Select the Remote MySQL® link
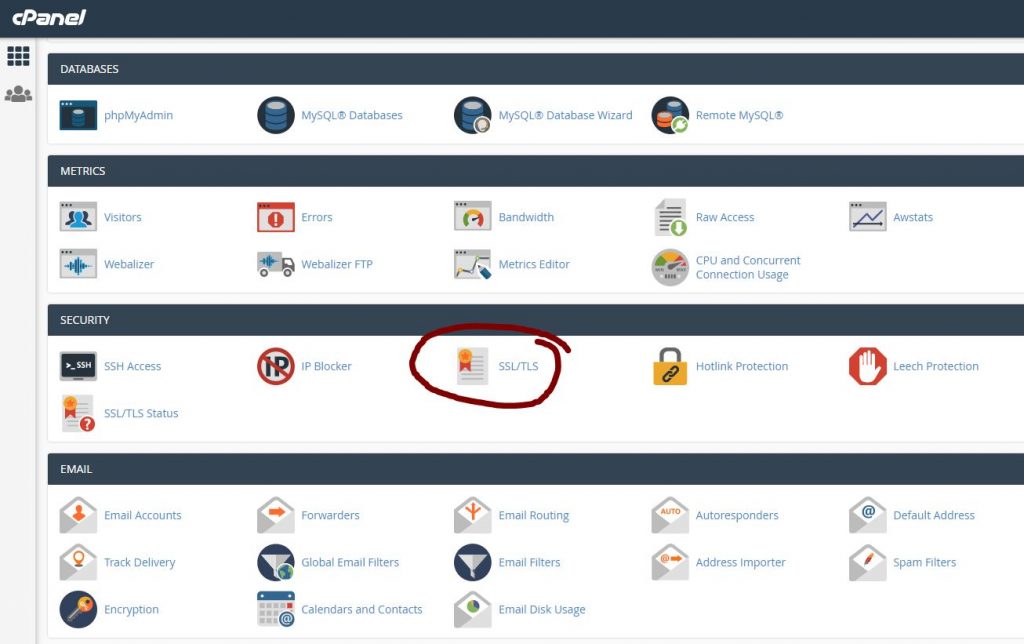1024x644 pixels. [x=739, y=116]
